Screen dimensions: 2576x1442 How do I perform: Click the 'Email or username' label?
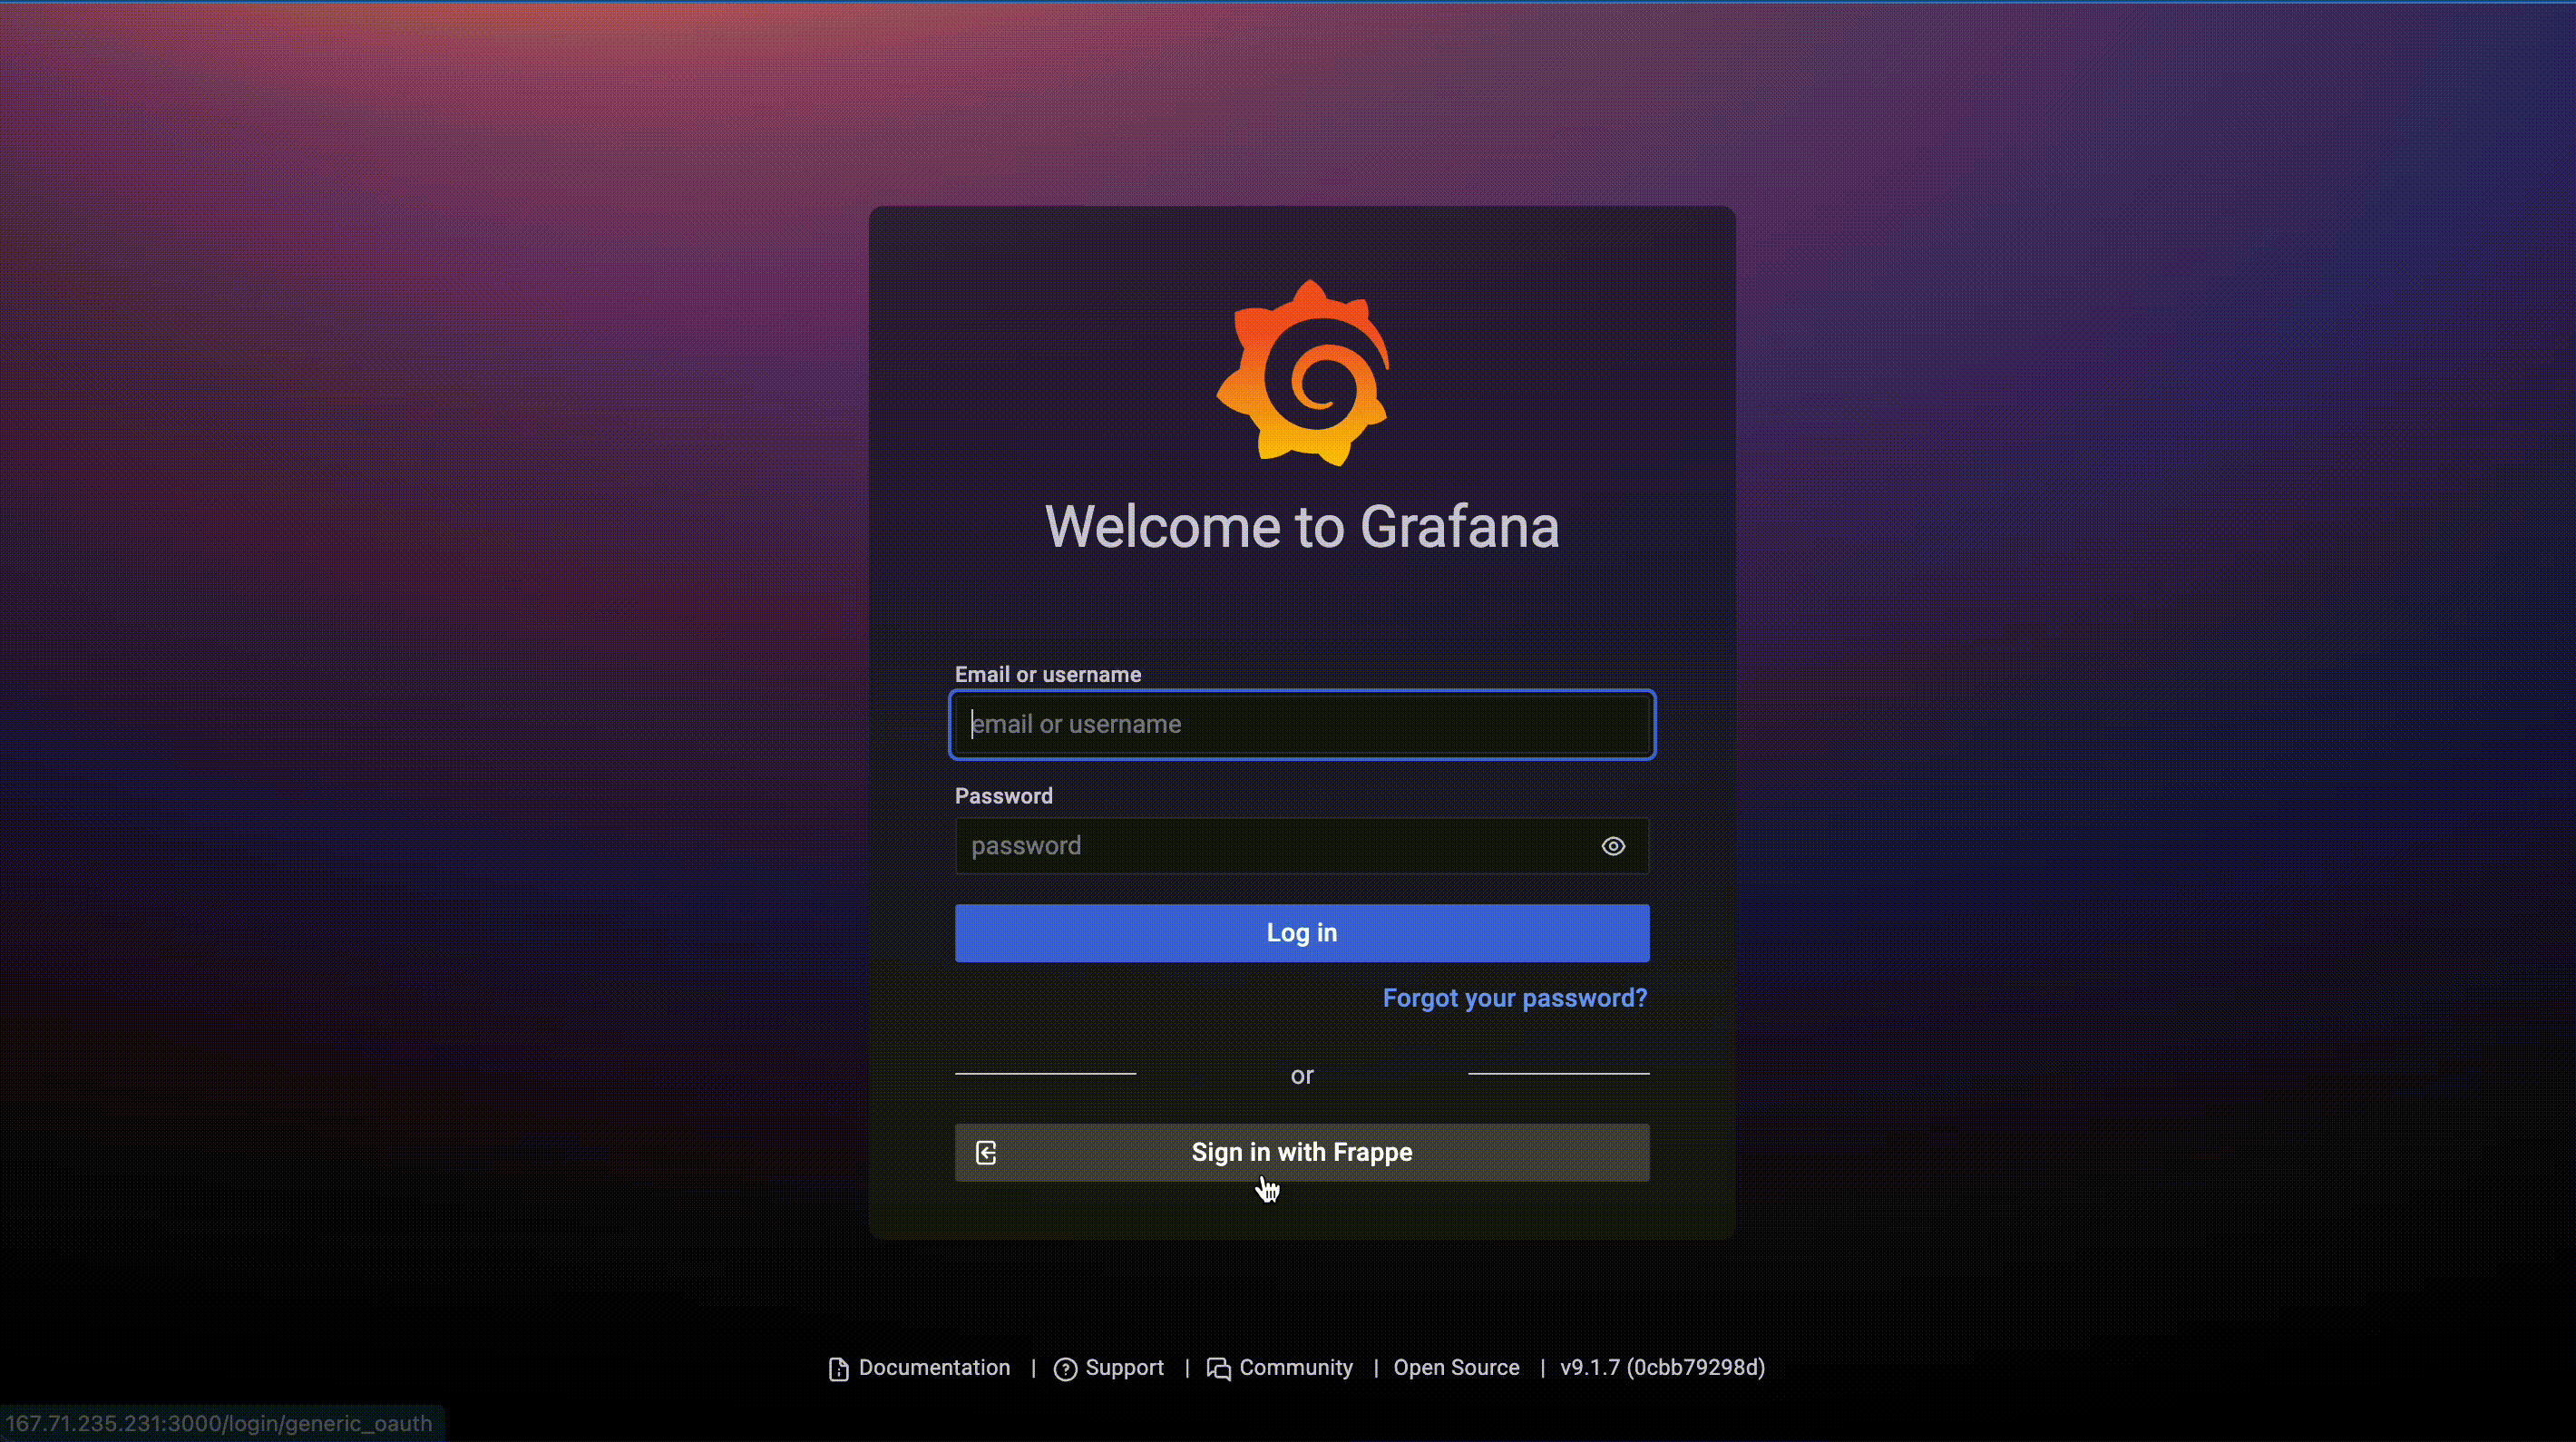[1047, 674]
